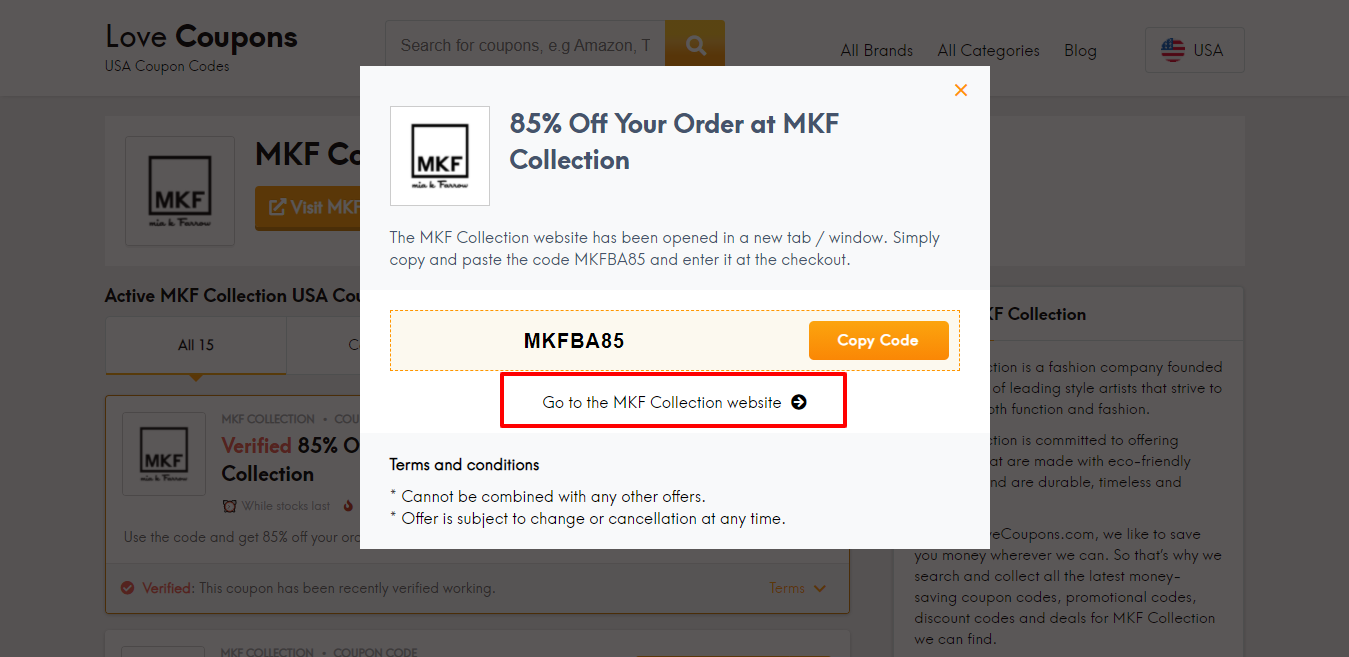Click the flame icon next to While stocks last
The image size is (1349, 657).
pyautogui.click(x=349, y=506)
